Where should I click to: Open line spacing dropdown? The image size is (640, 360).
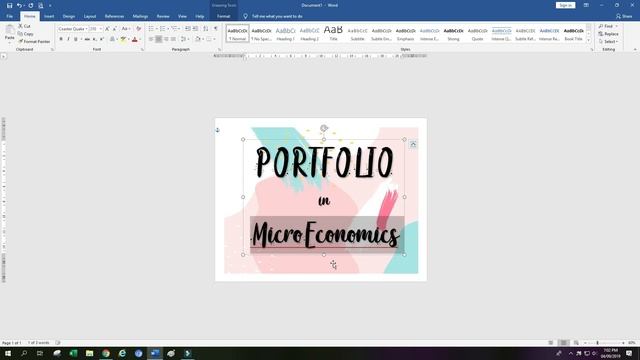(185, 39)
